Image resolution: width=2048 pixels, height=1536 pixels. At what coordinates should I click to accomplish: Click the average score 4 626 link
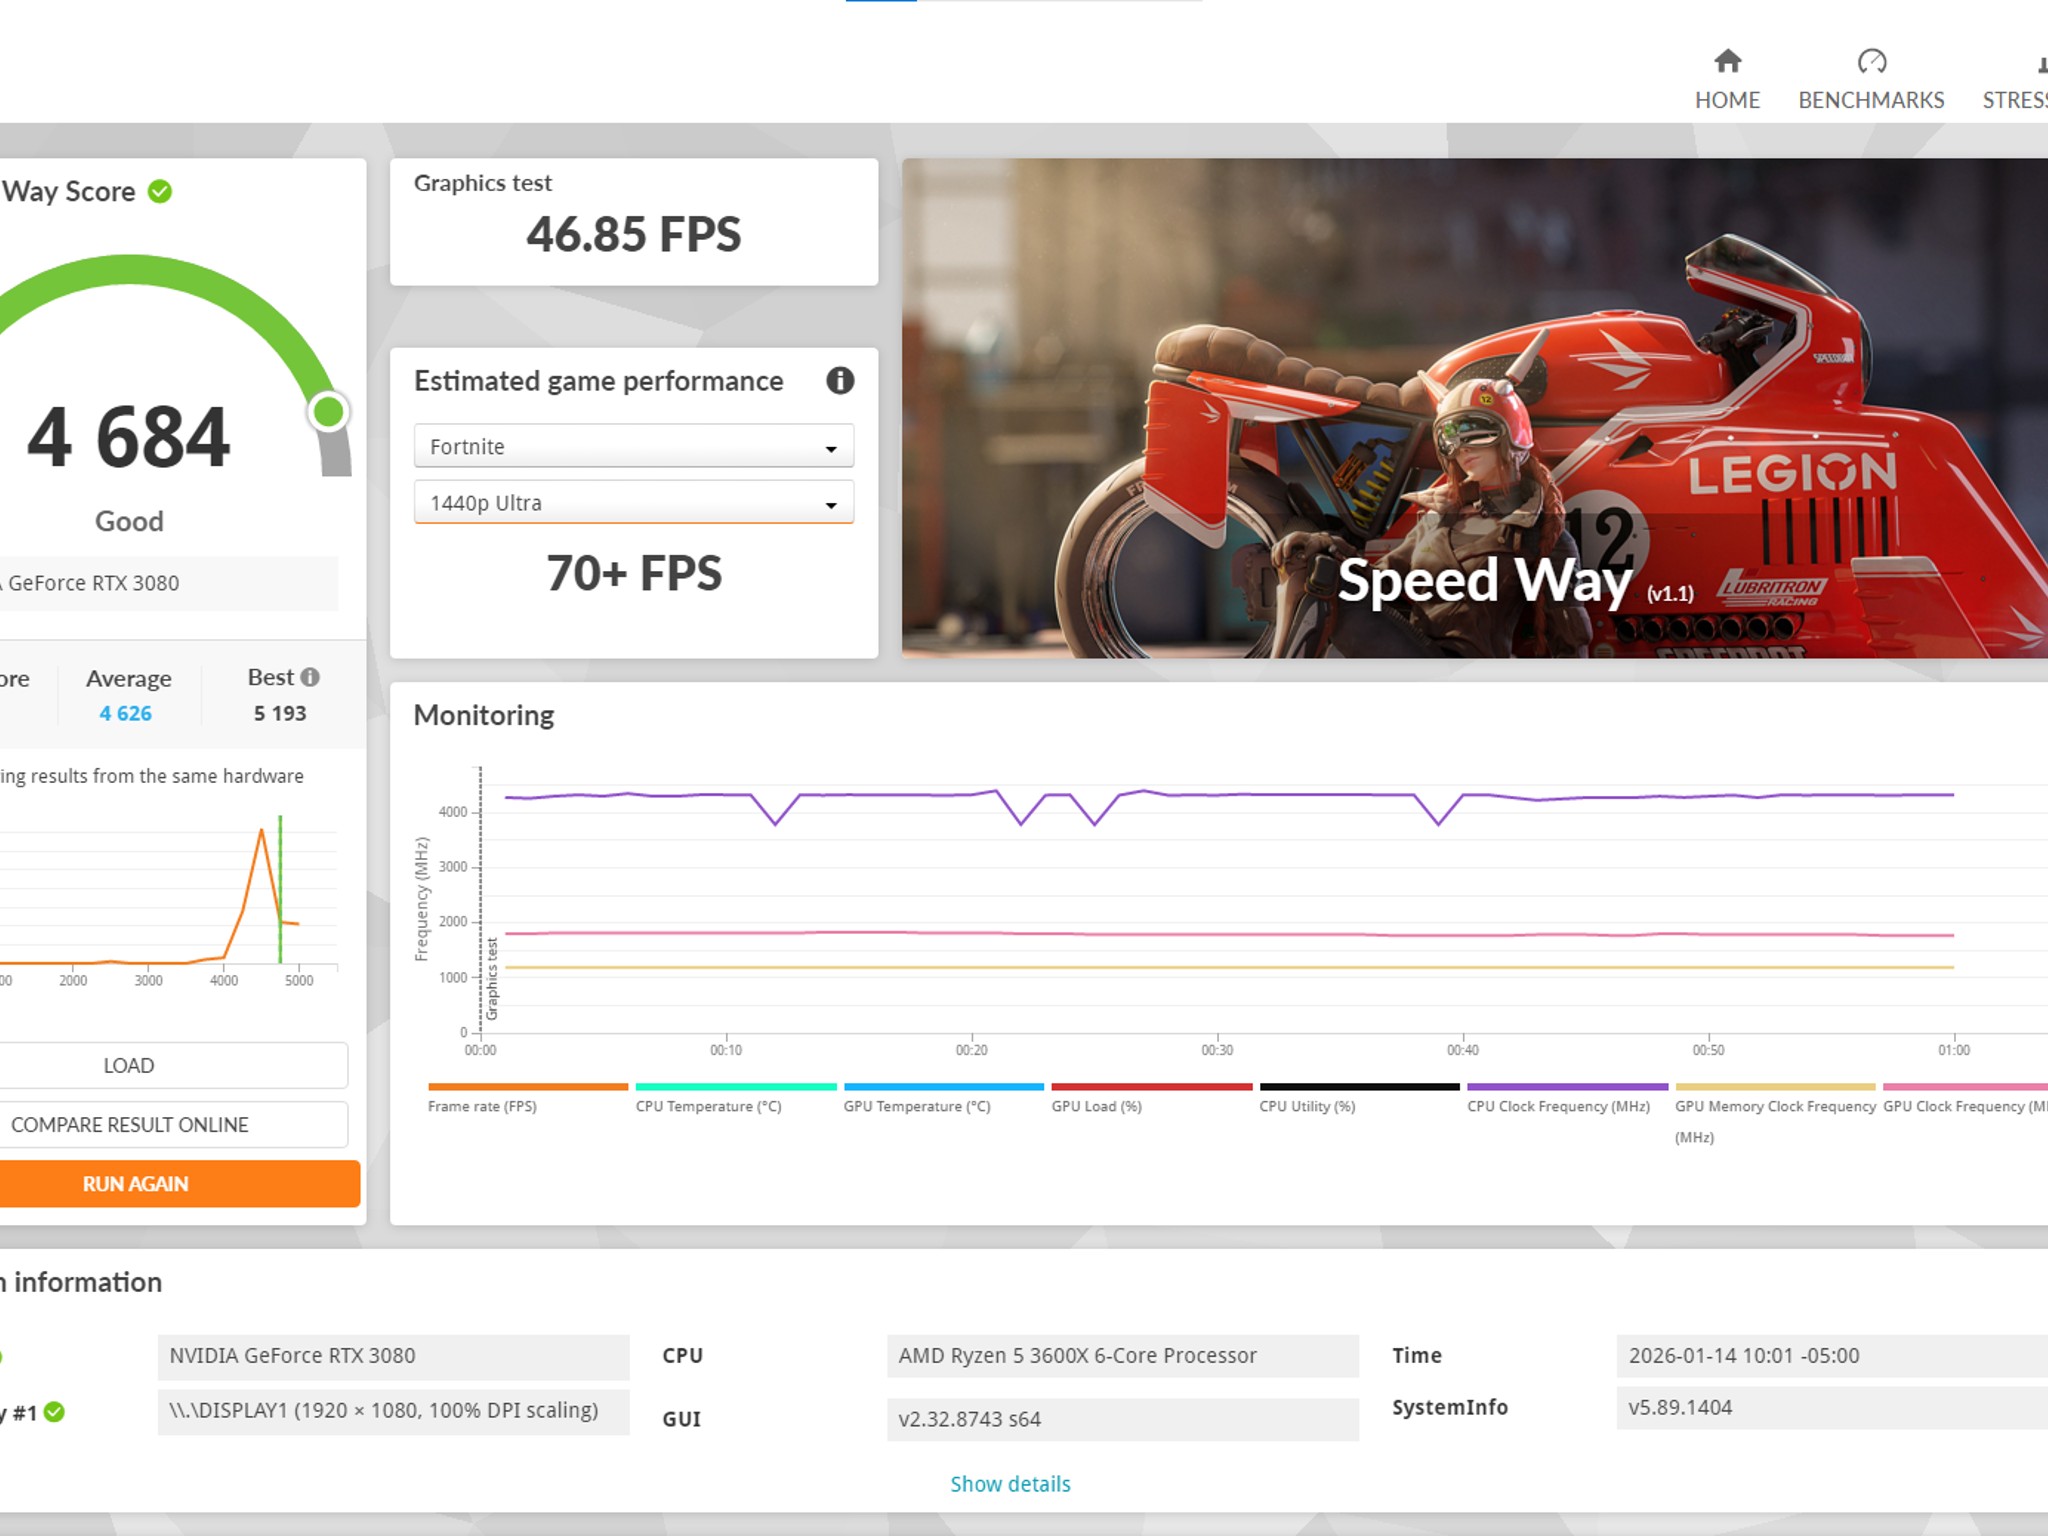click(125, 713)
